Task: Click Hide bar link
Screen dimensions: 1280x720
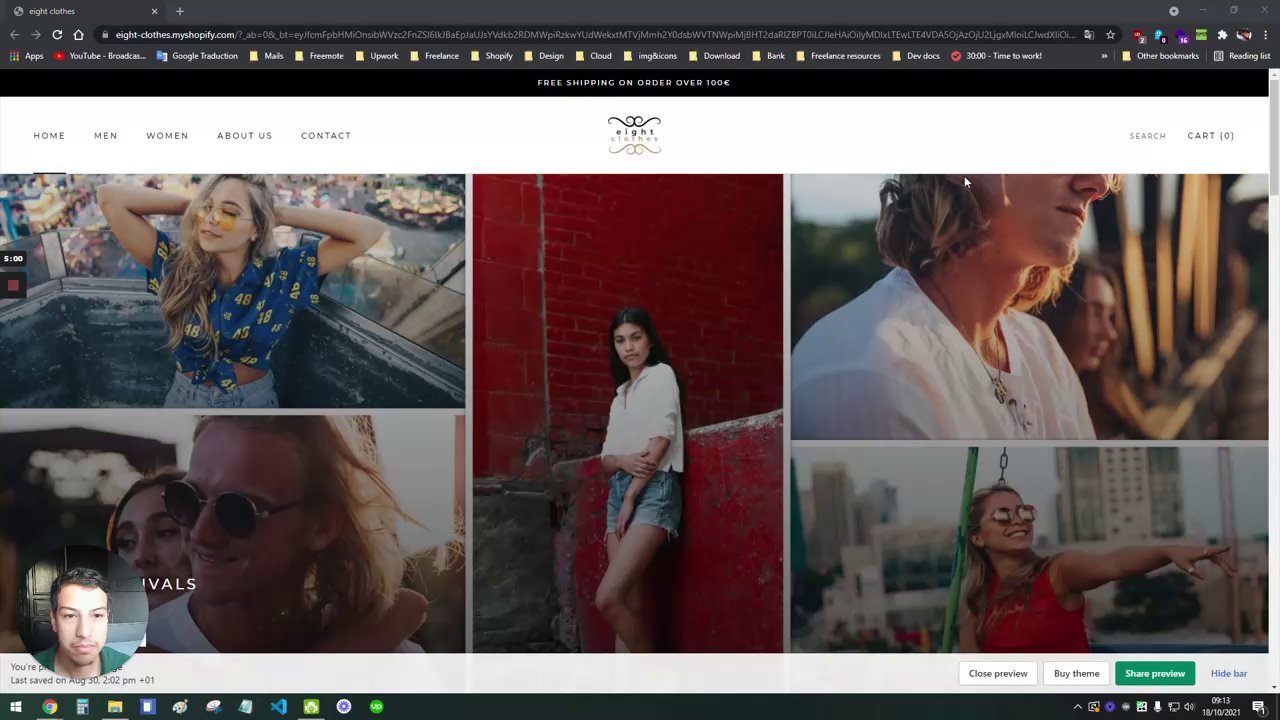Action: click(x=1229, y=674)
